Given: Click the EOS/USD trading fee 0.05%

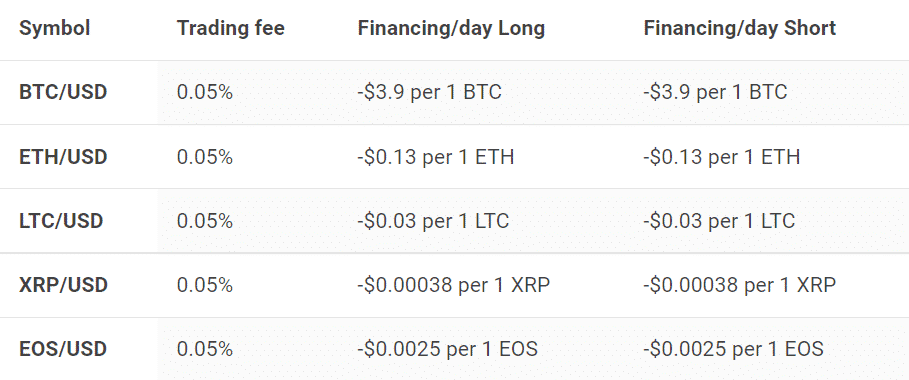Looking at the screenshot, I should coord(205,349).
